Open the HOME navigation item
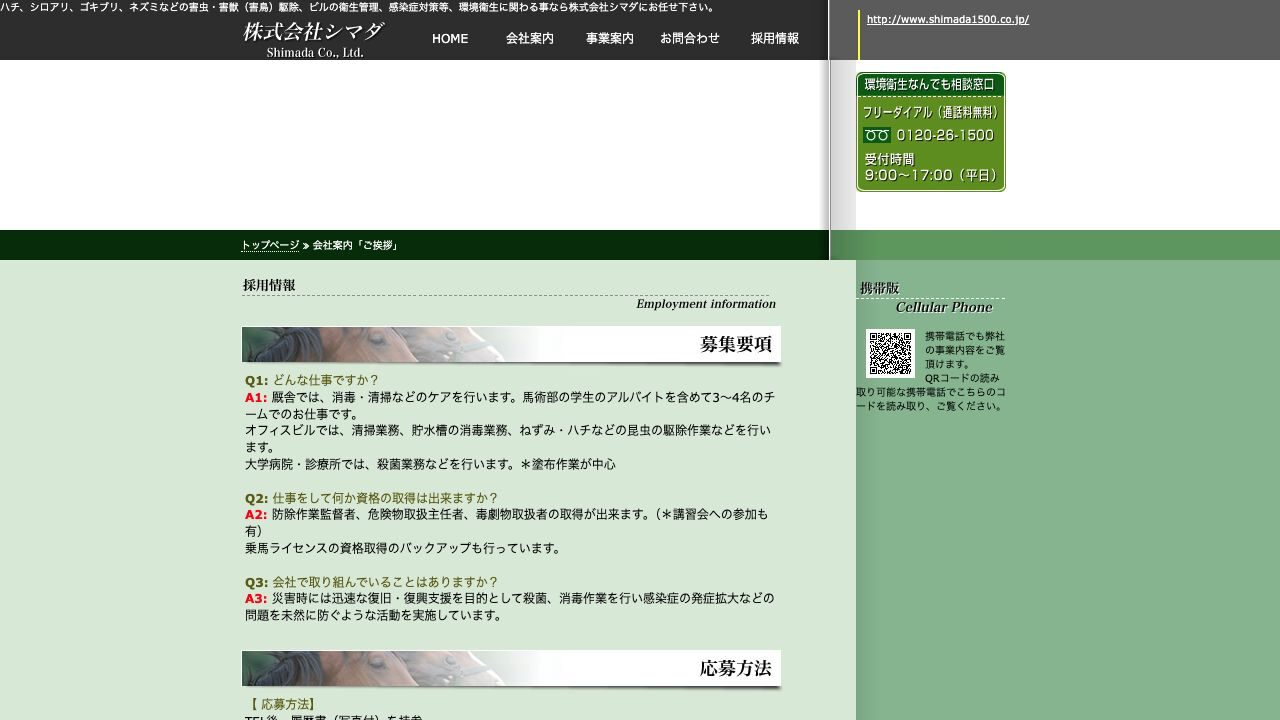This screenshot has width=1280, height=720. click(449, 39)
